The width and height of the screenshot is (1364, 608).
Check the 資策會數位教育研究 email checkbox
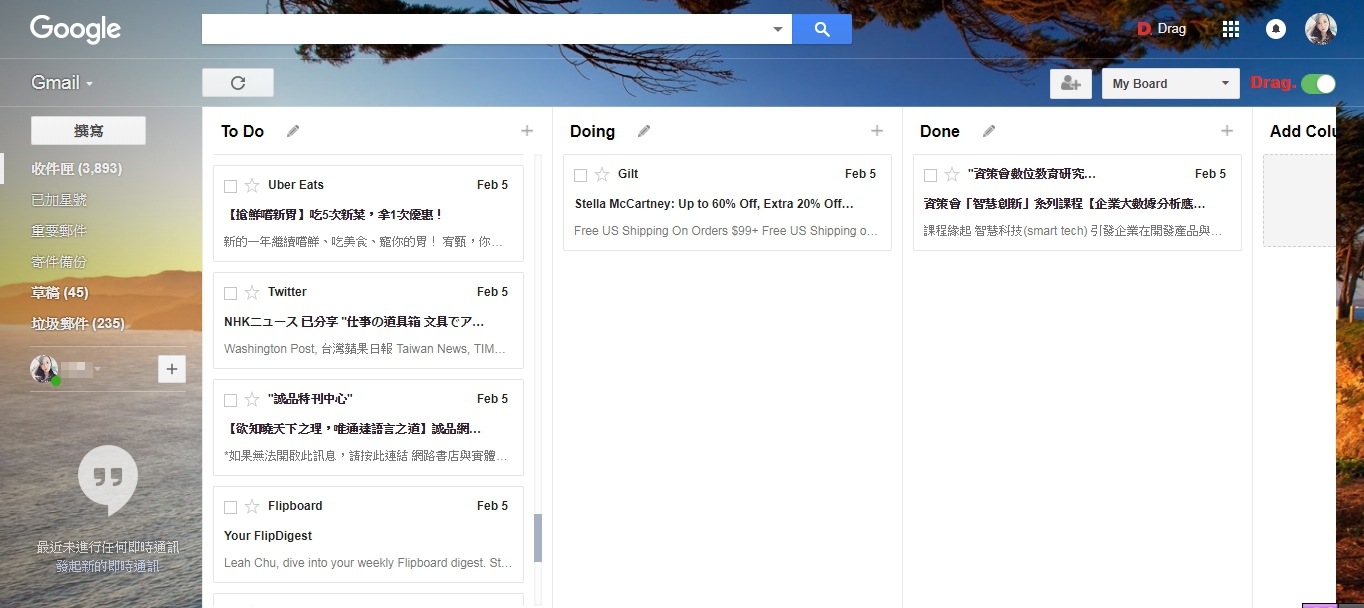(930, 175)
